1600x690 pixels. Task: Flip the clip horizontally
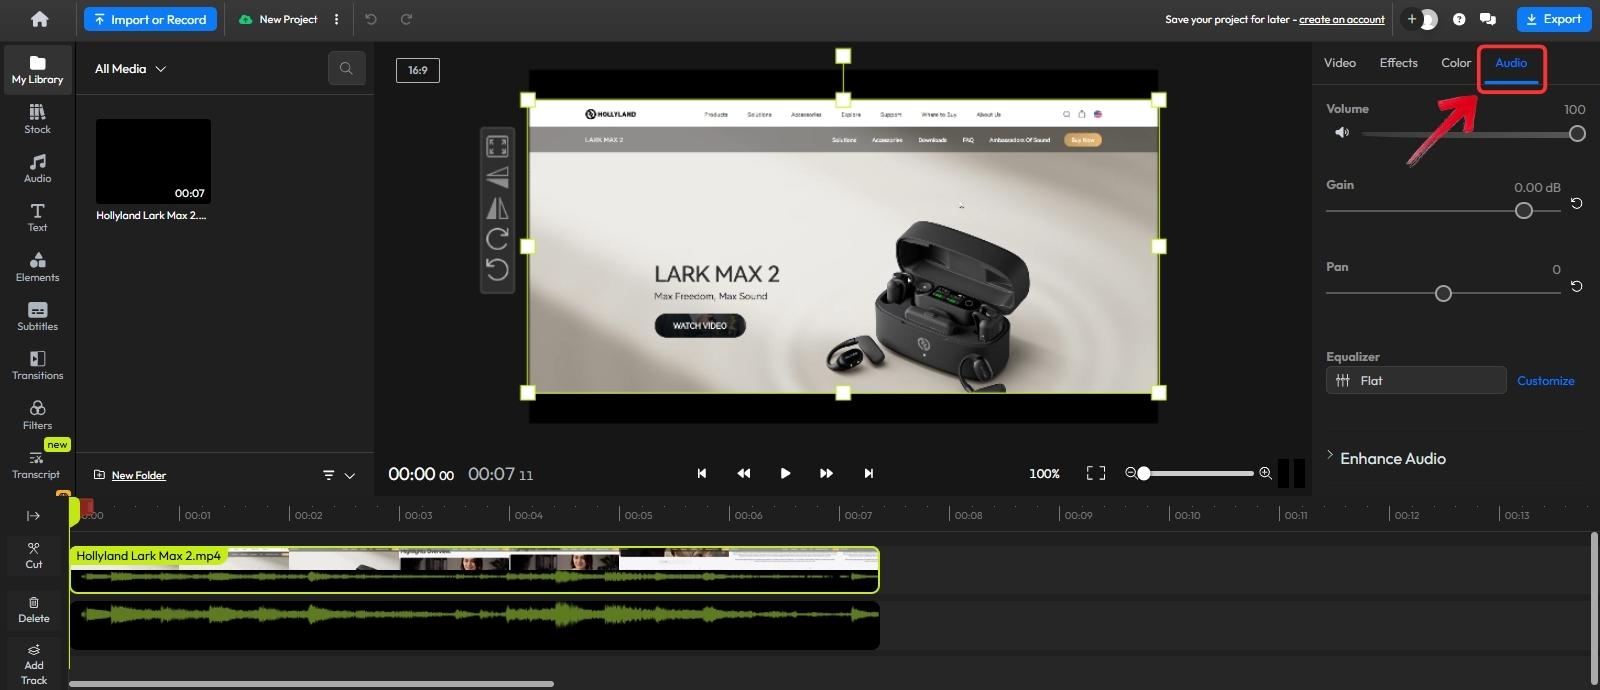coord(497,208)
